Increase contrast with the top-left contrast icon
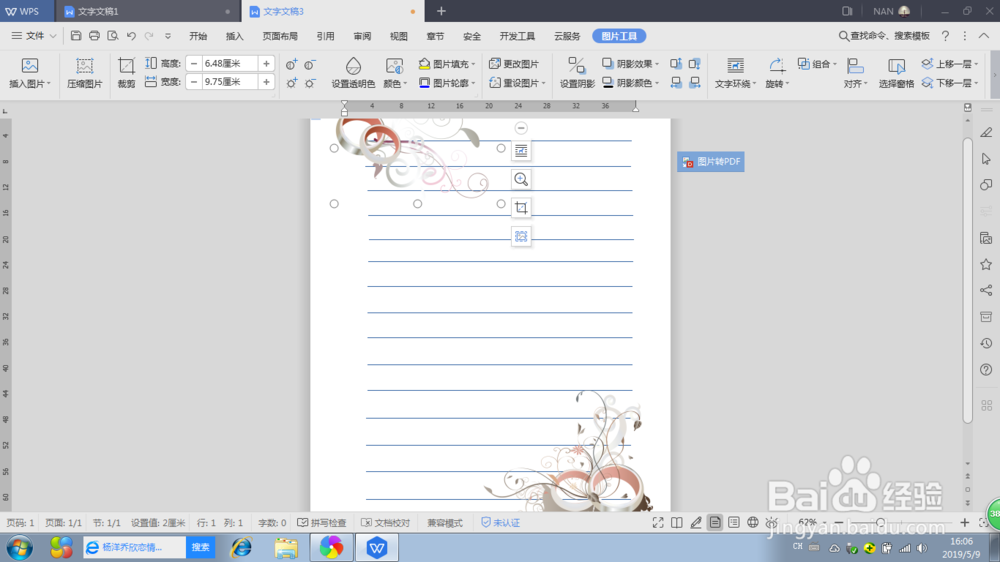Image resolution: width=1000 pixels, height=562 pixels. point(291,64)
